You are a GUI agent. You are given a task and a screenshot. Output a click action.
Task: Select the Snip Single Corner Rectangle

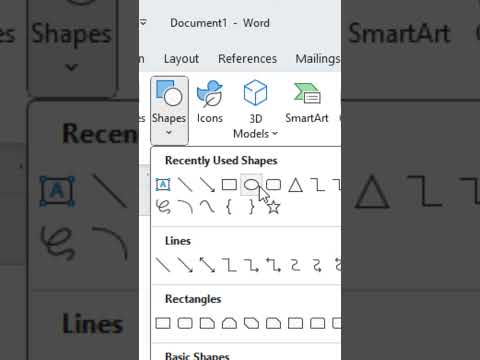click(207, 323)
